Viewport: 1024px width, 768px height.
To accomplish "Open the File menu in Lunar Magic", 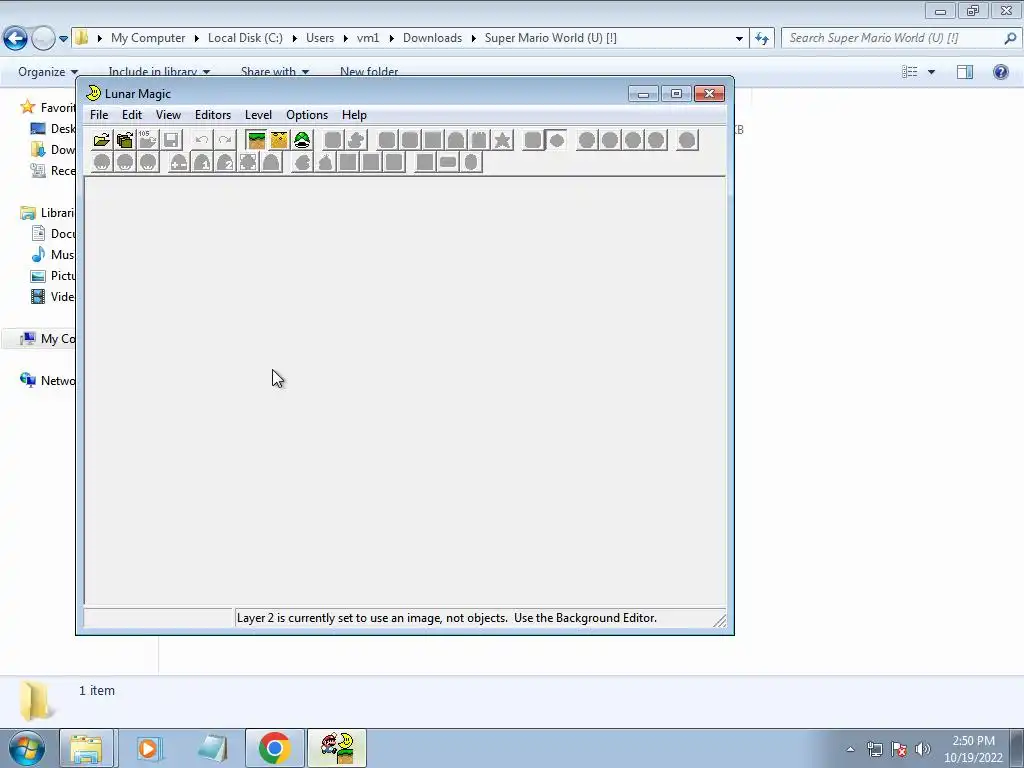I will point(99,115).
